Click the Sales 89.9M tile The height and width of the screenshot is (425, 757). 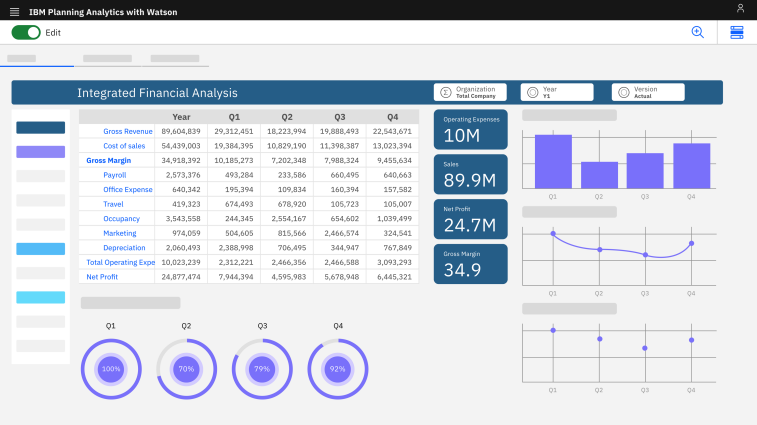[470, 174]
